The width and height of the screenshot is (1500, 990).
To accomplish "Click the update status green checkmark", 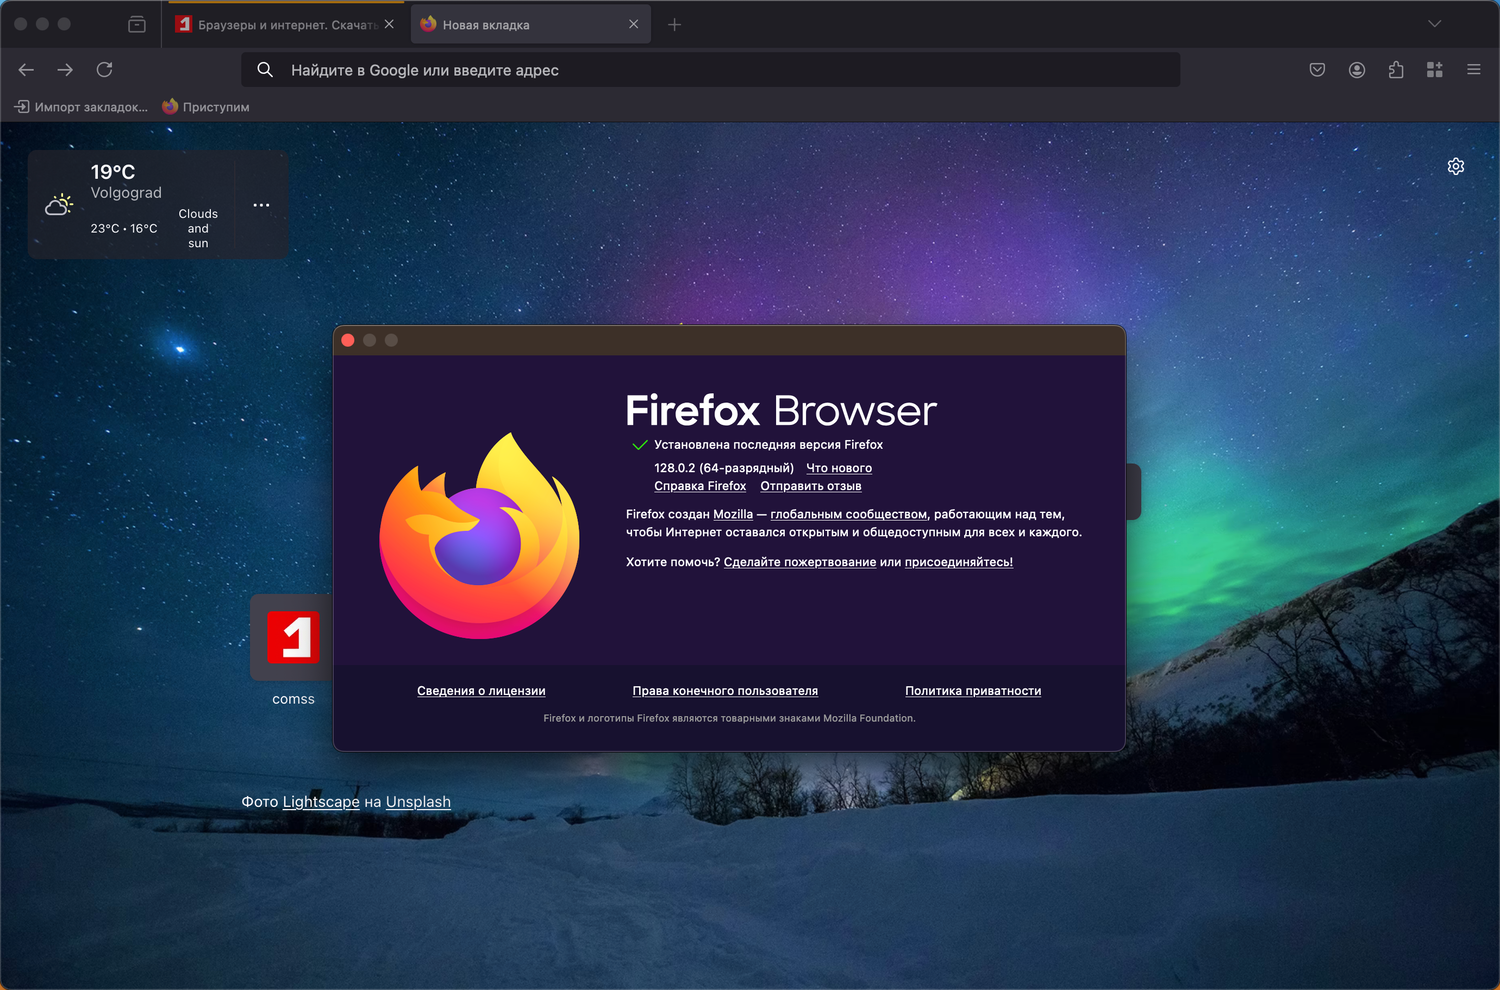I will point(640,445).
